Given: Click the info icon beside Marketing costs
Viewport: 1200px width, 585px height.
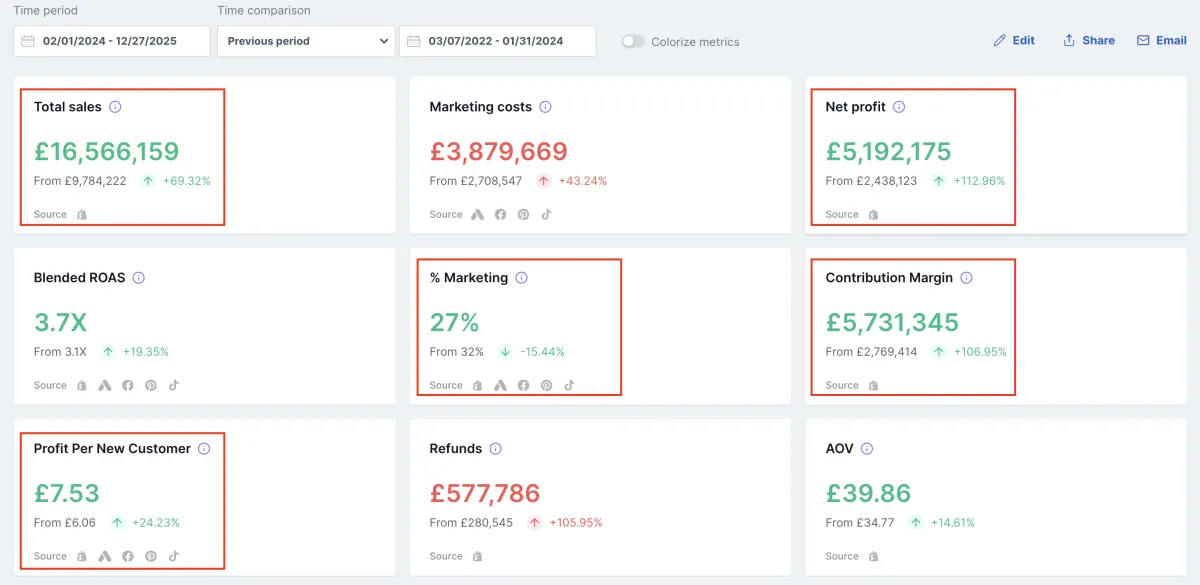Looking at the screenshot, I should pyautogui.click(x=545, y=107).
